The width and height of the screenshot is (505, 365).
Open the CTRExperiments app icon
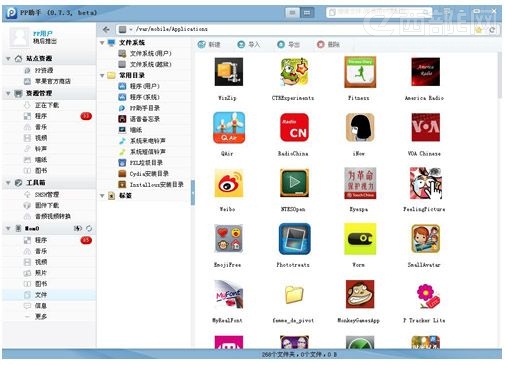[294, 72]
